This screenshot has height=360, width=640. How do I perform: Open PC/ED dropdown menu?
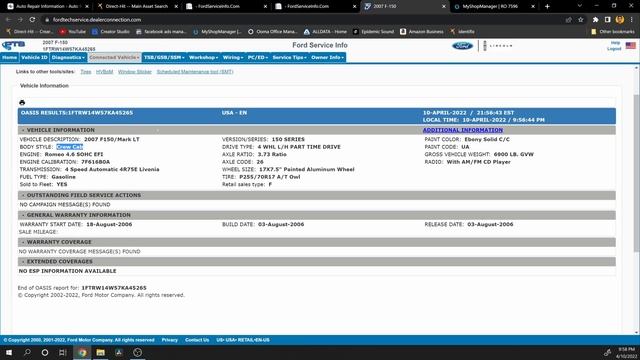click(258, 58)
